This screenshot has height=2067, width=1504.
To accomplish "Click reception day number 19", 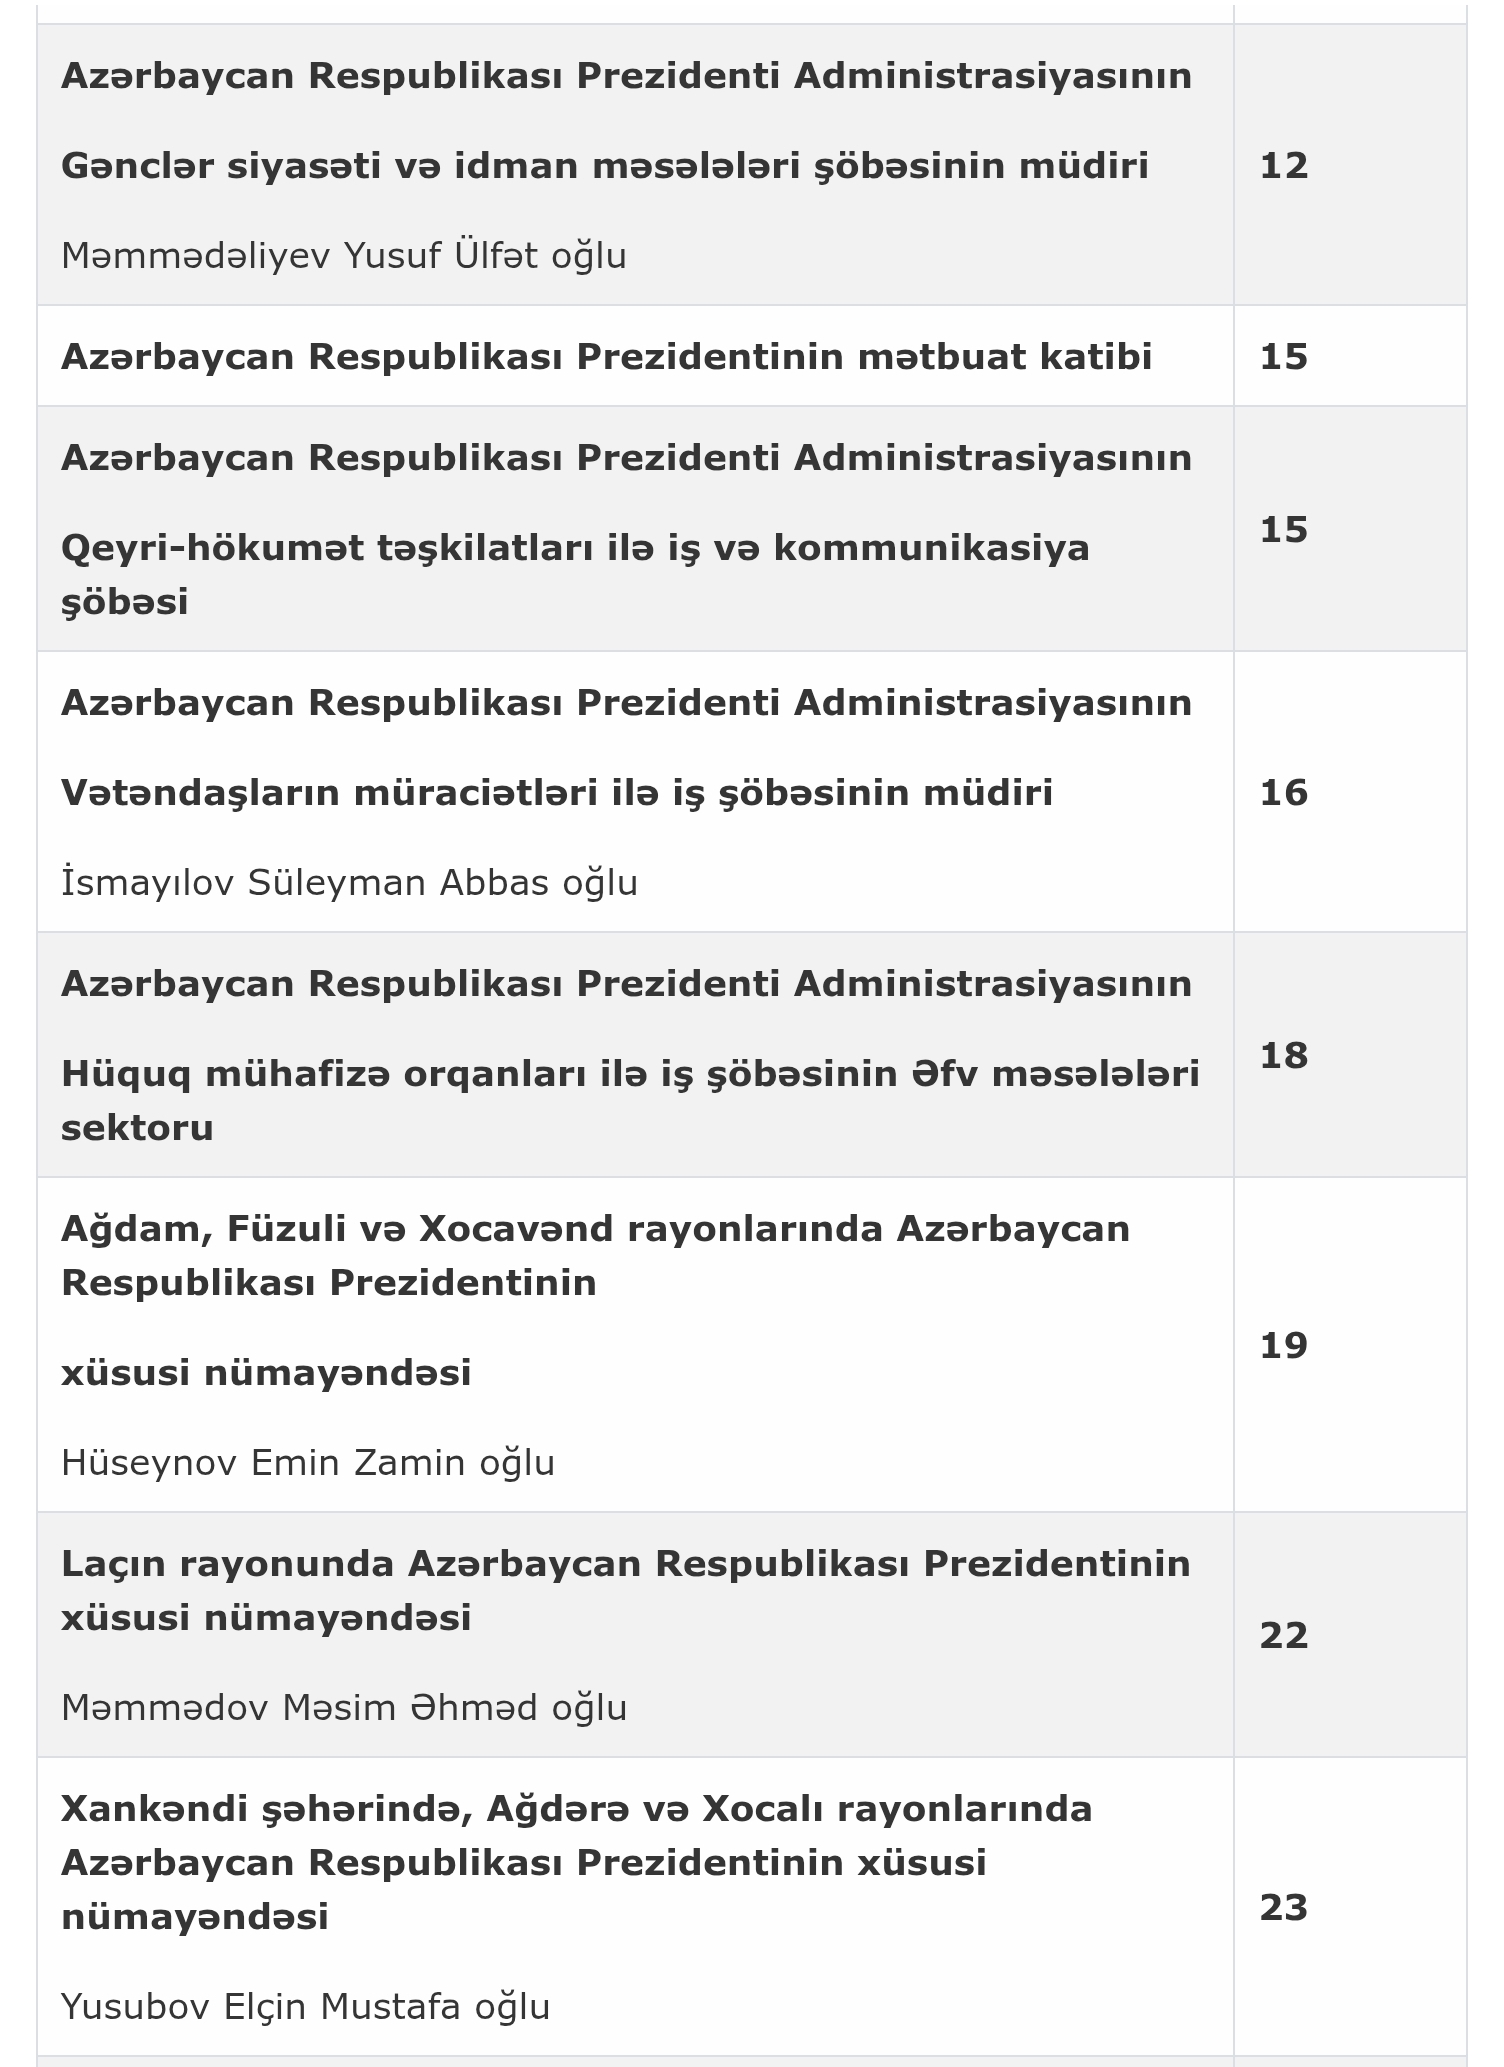I will tap(1284, 1345).
